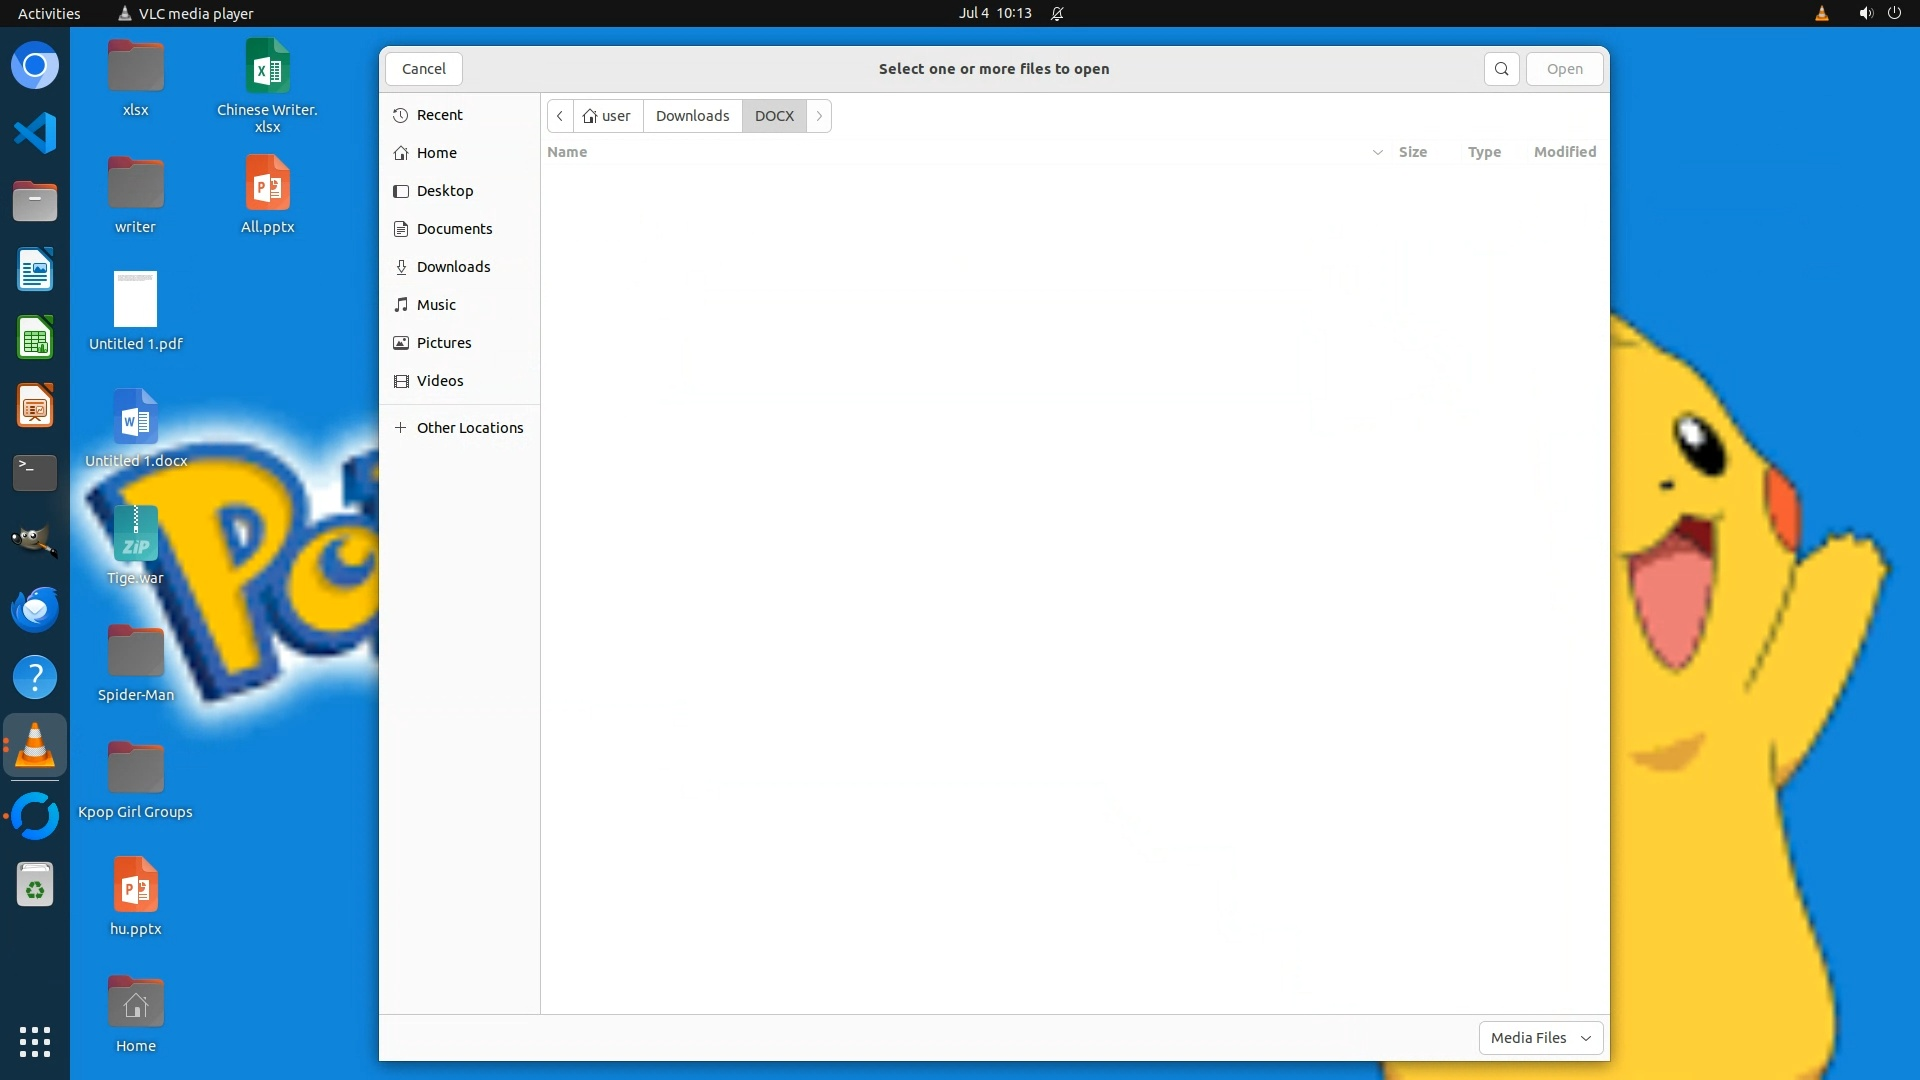
Task: Select Pictures location in sidebar
Action: (444, 343)
